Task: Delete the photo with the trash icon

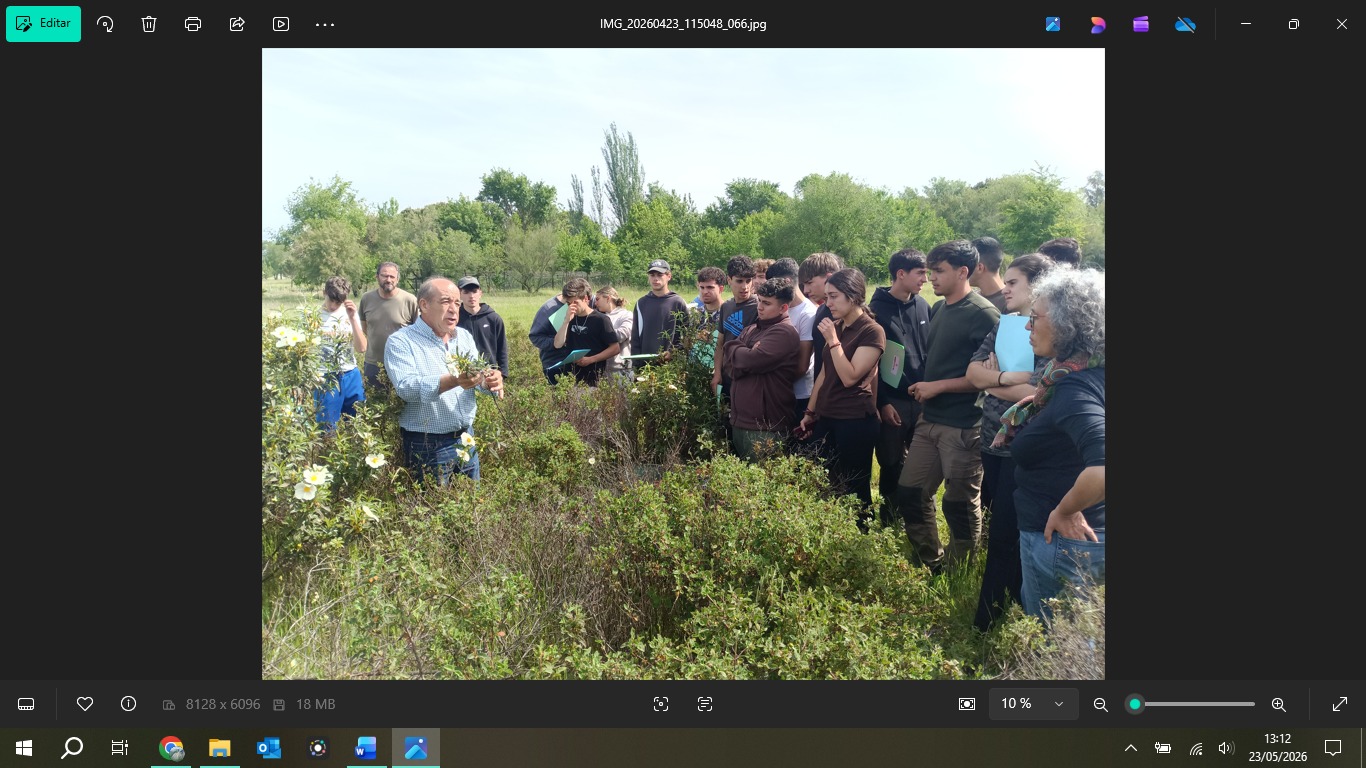Action: tap(149, 24)
